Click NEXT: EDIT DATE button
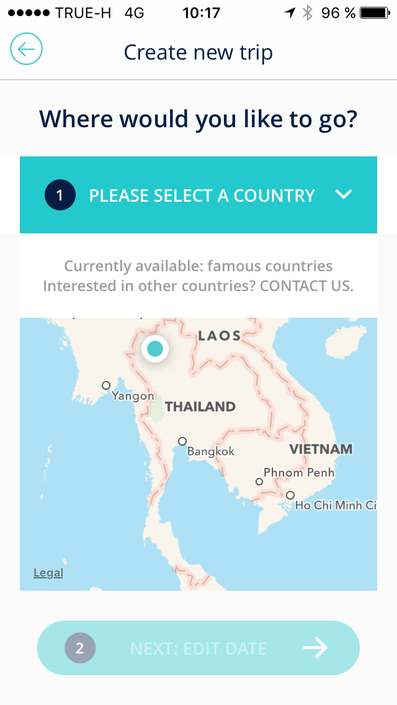397x705 pixels. tap(198, 648)
